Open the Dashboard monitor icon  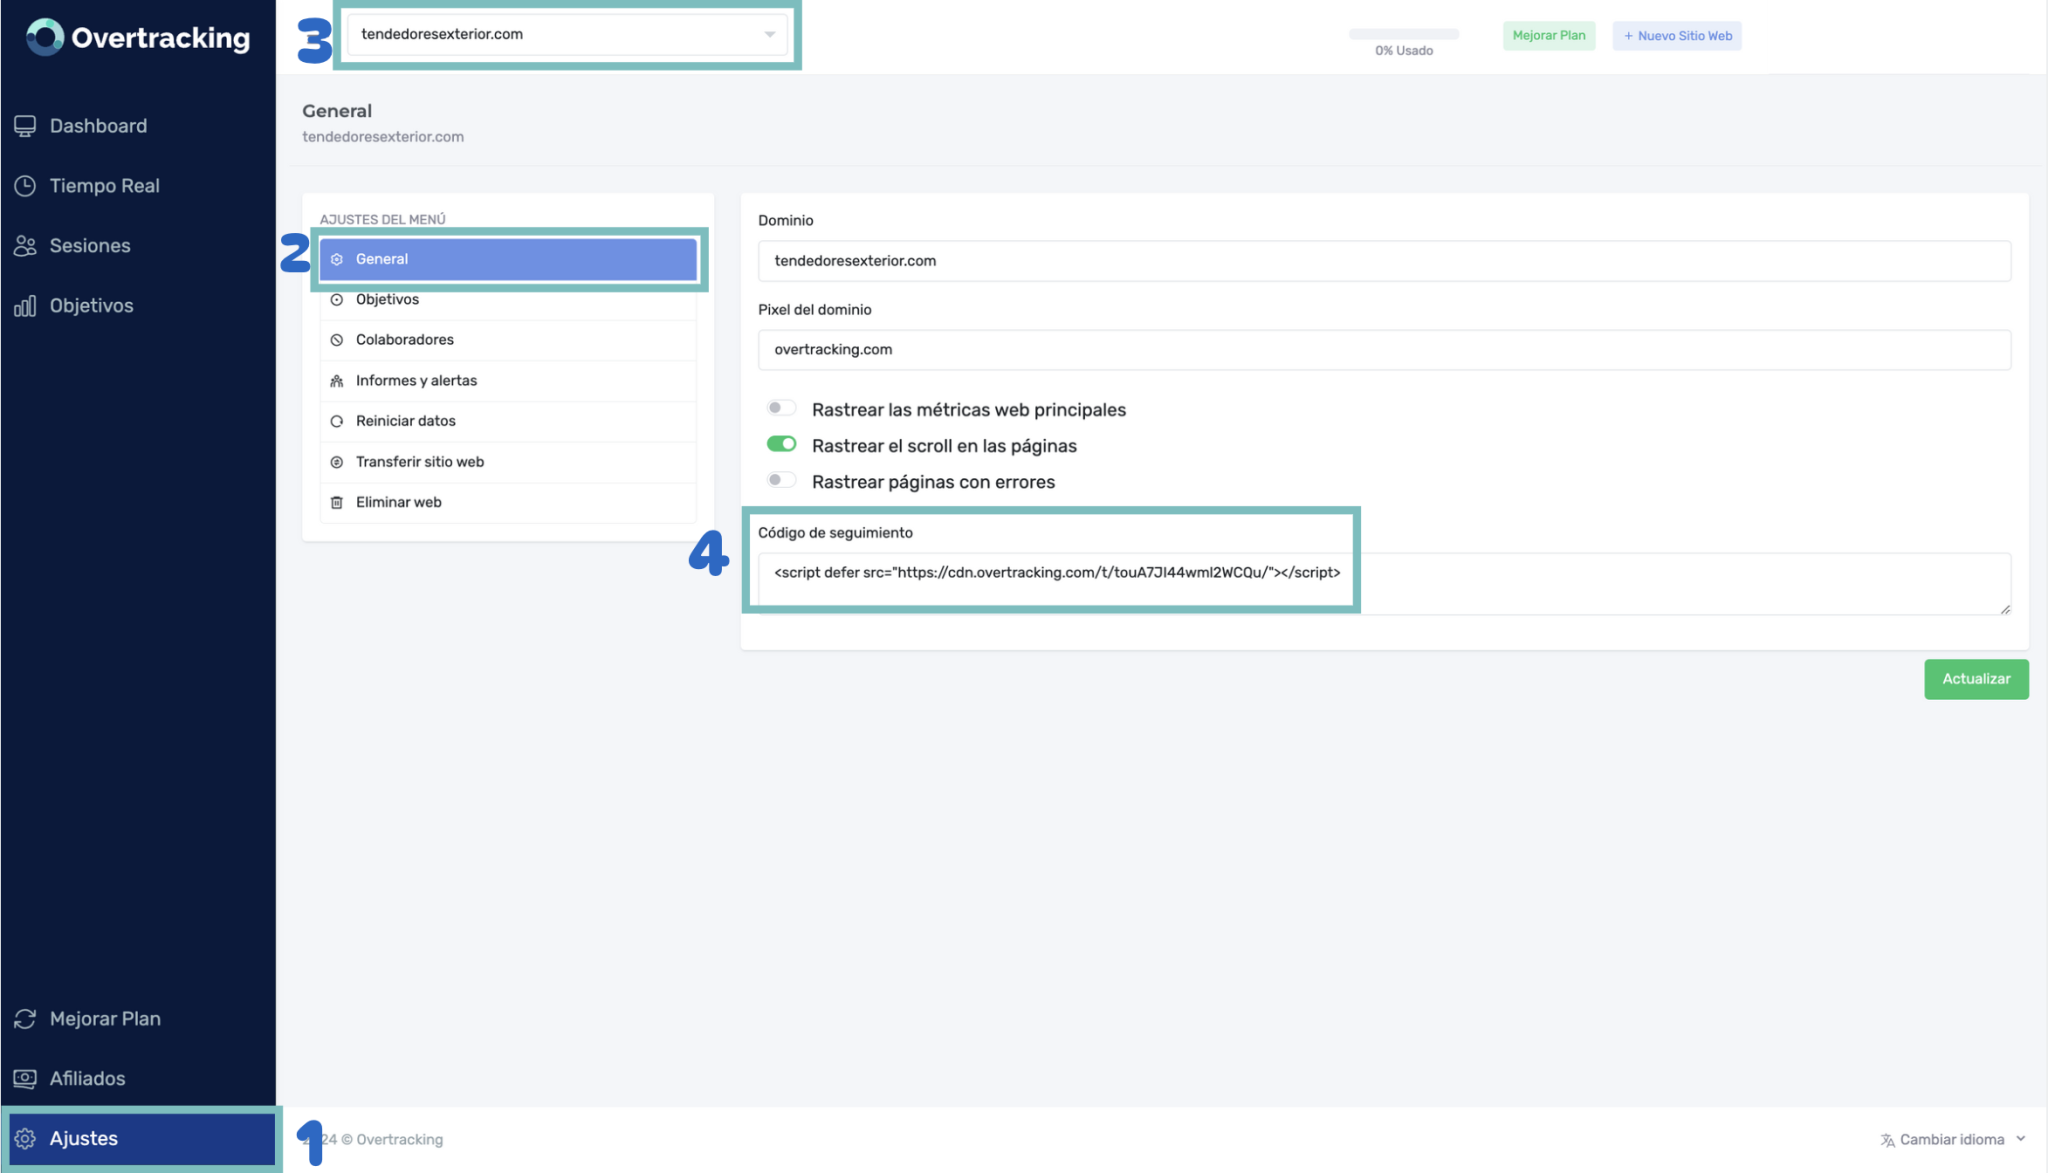coord(25,126)
